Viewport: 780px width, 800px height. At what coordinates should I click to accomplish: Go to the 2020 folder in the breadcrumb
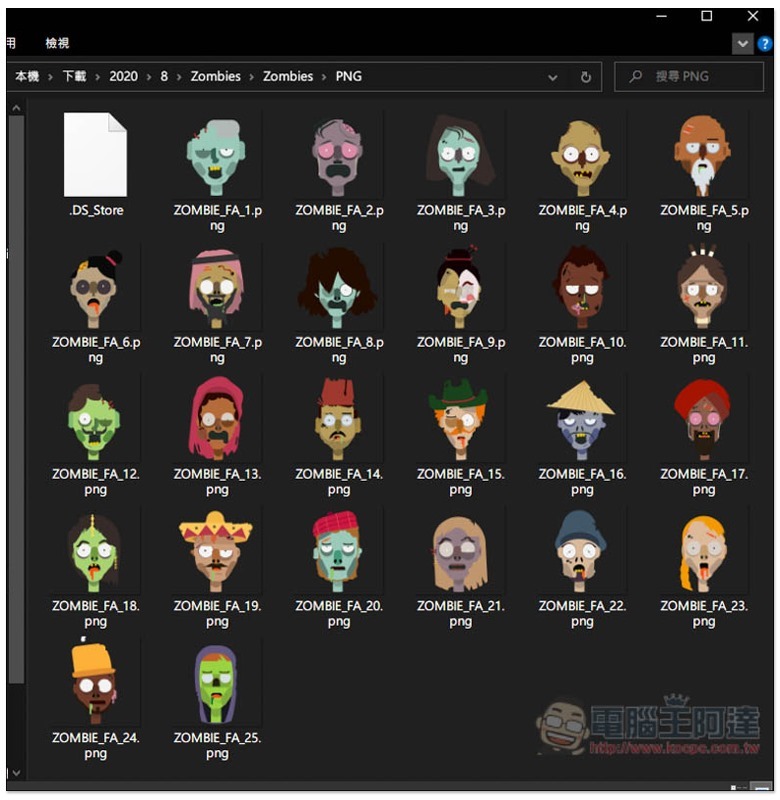[x=123, y=76]
